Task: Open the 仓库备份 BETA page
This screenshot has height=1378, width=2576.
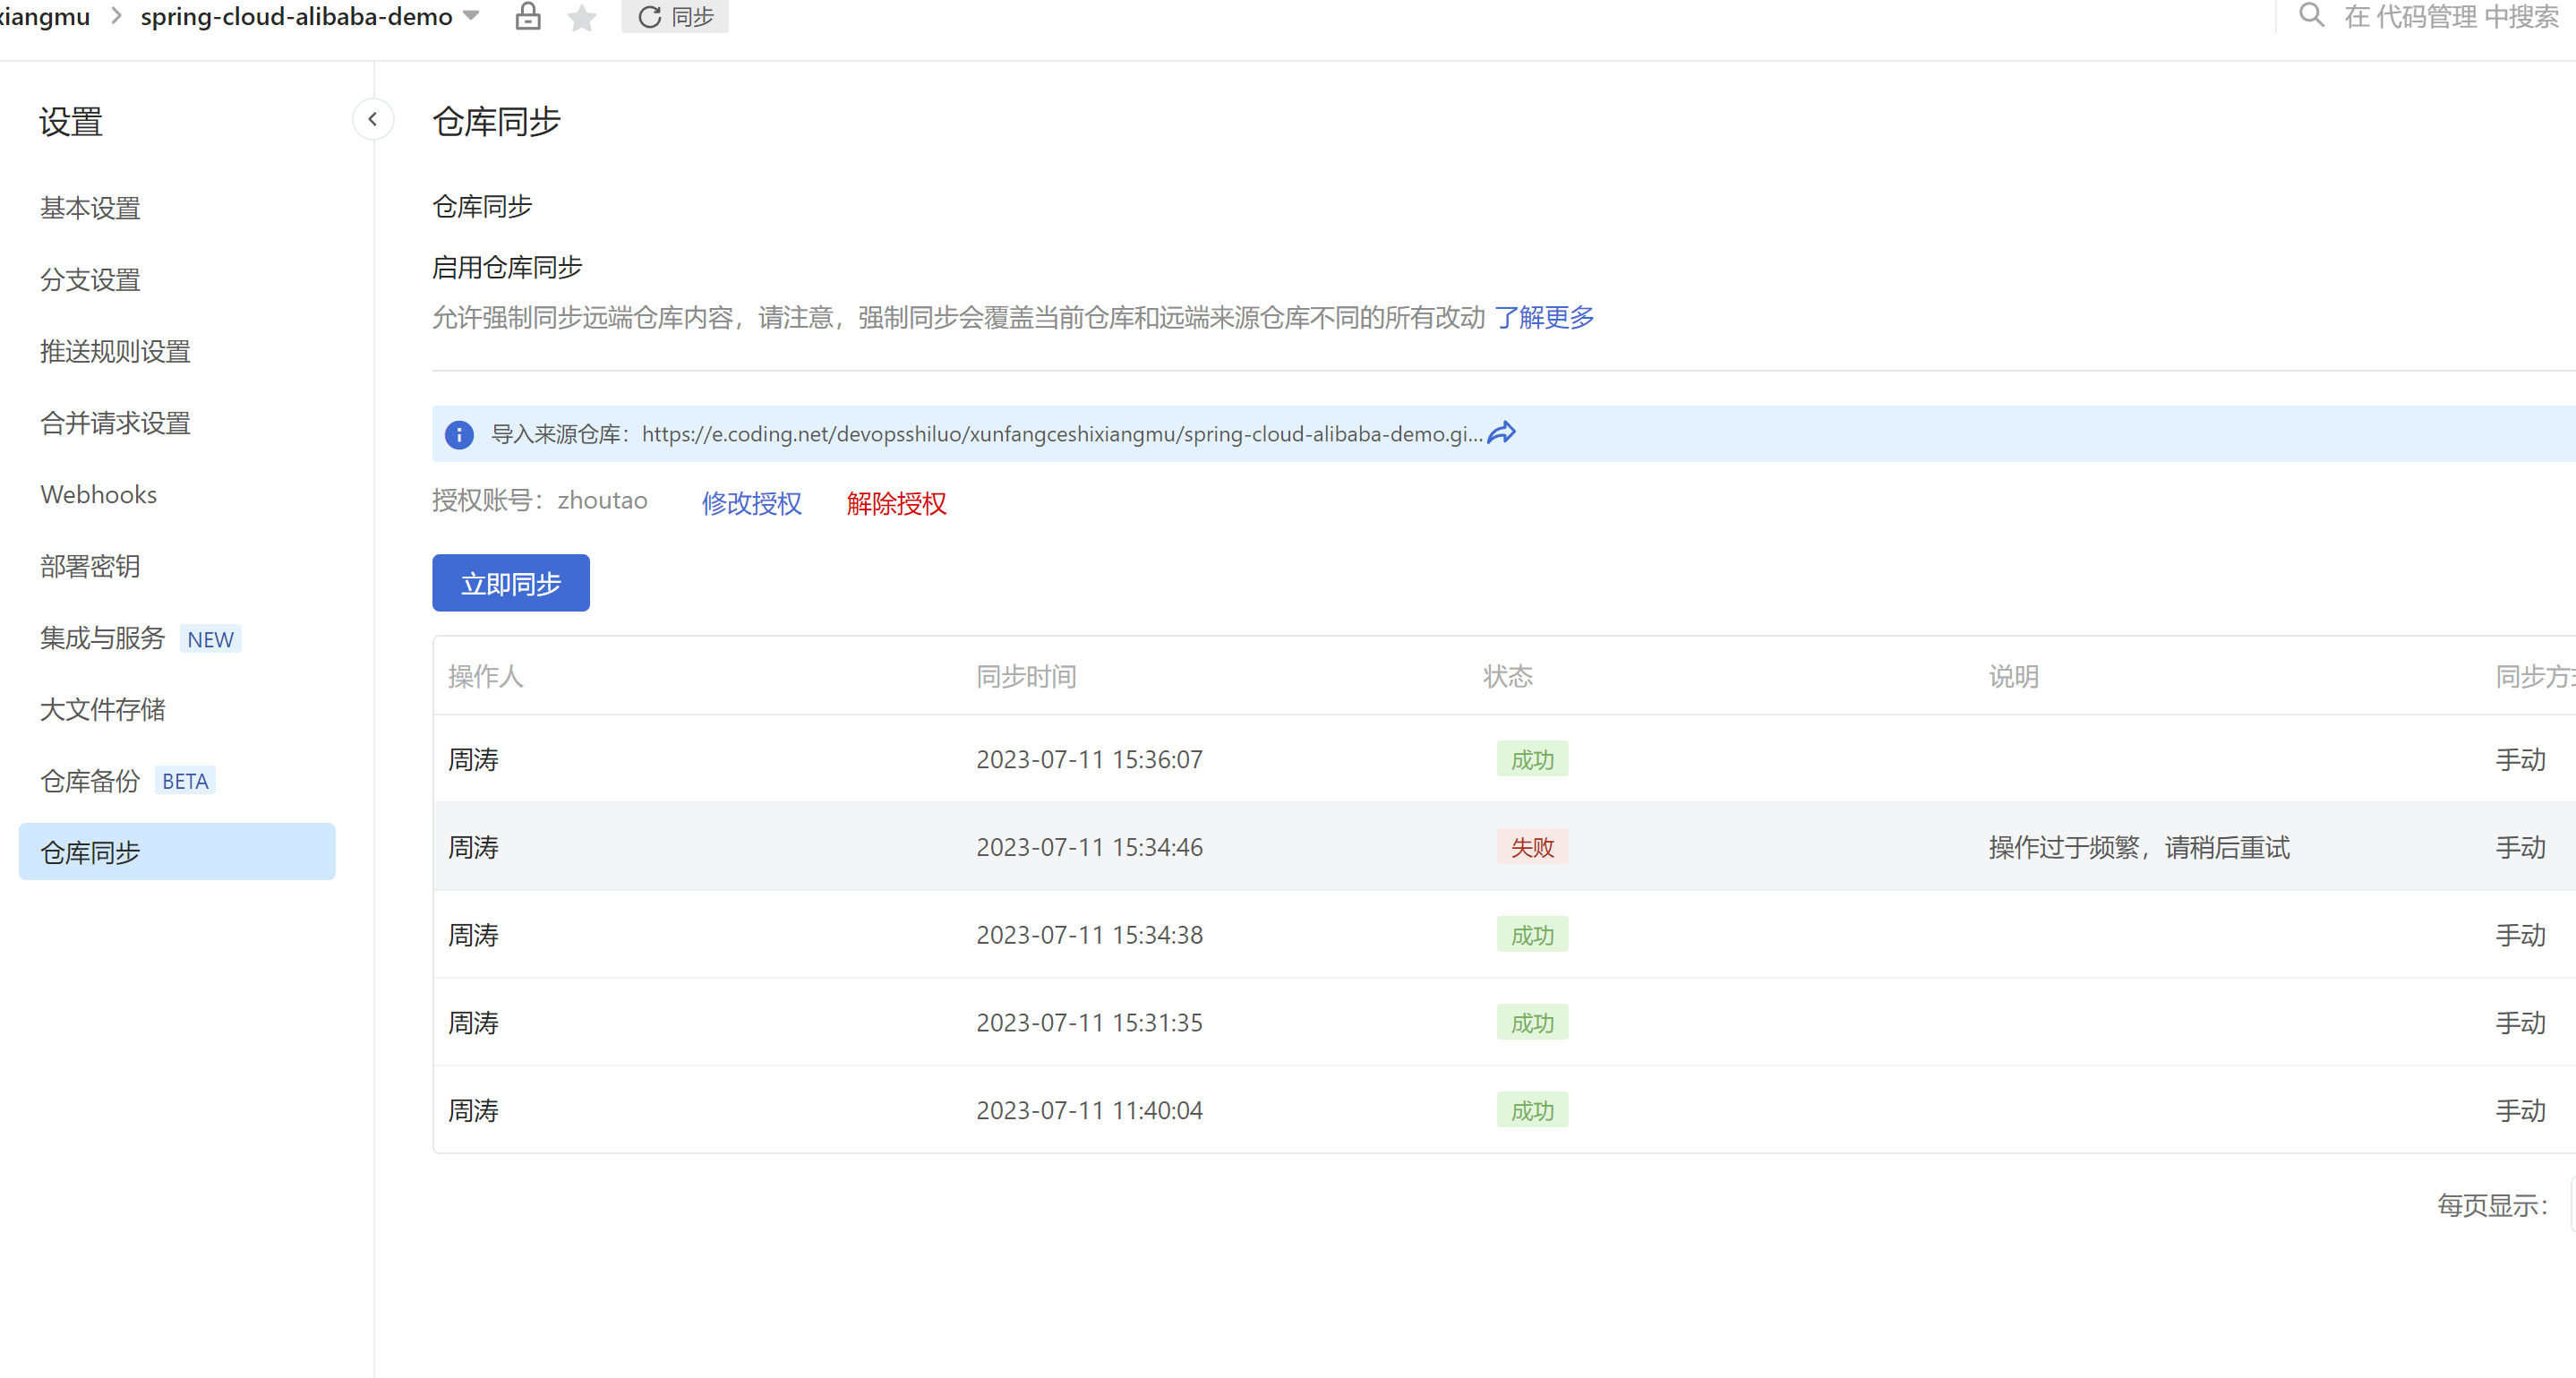Action: (x=127, y=781)
